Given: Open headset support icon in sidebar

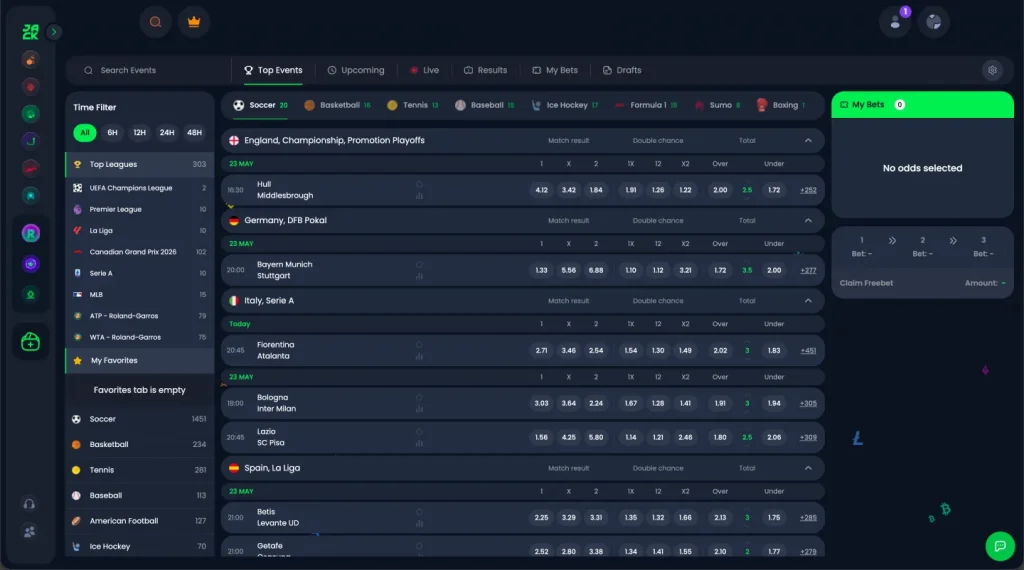Looking at the screenshot, I should click(x=29, y=504).
